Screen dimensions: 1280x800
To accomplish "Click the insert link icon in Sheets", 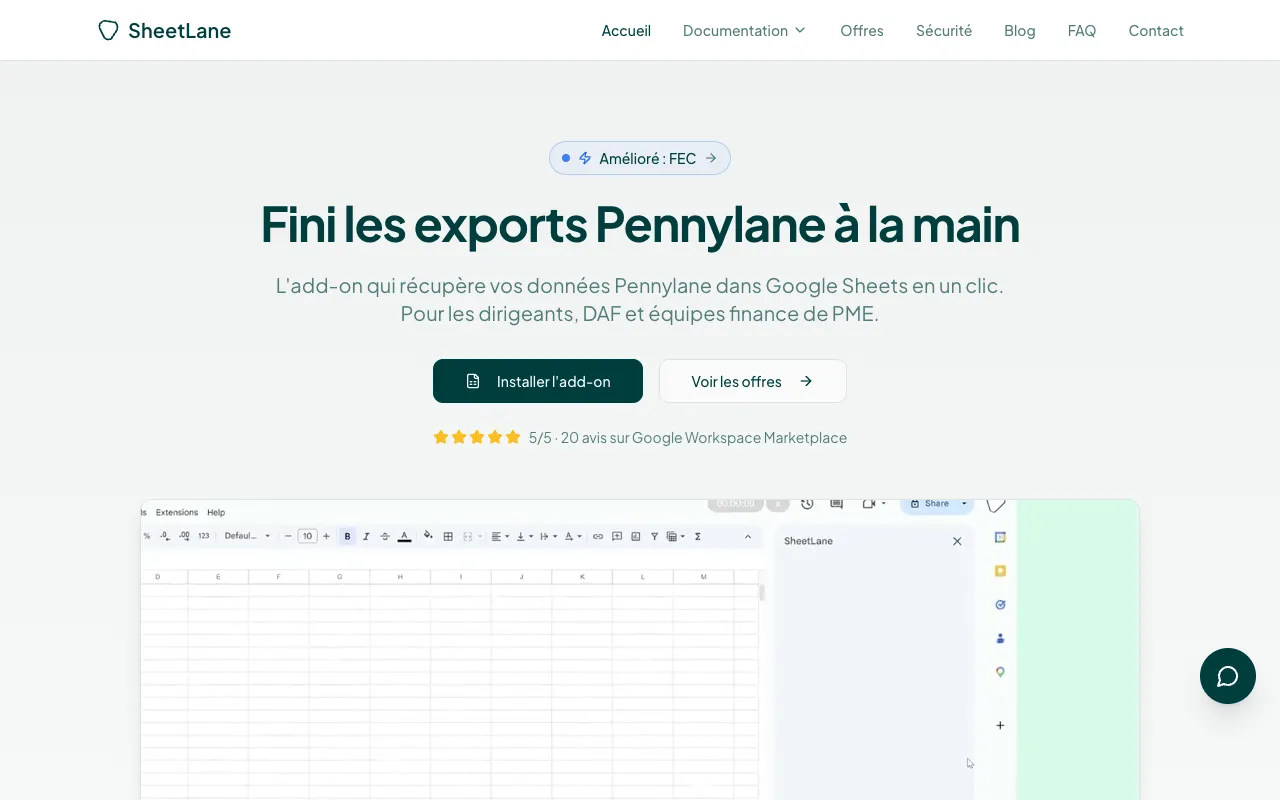I will pyautogui.click(x=598, y=536).
